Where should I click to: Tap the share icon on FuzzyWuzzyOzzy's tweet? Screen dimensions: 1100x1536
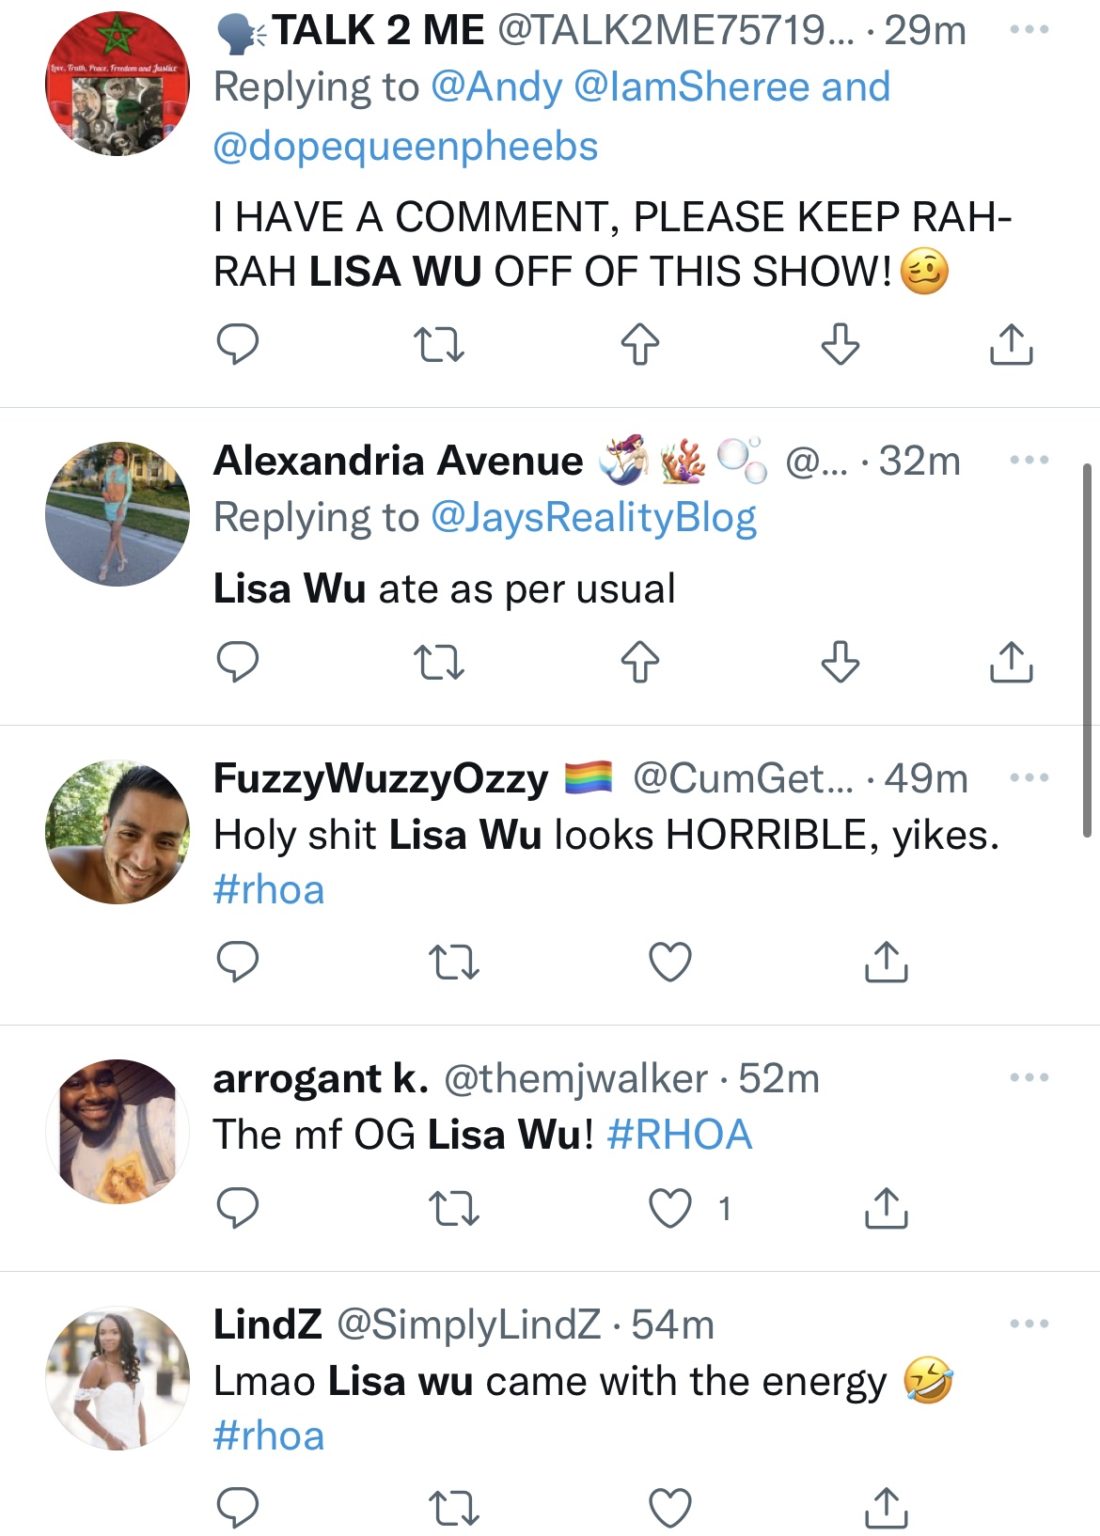887,961
